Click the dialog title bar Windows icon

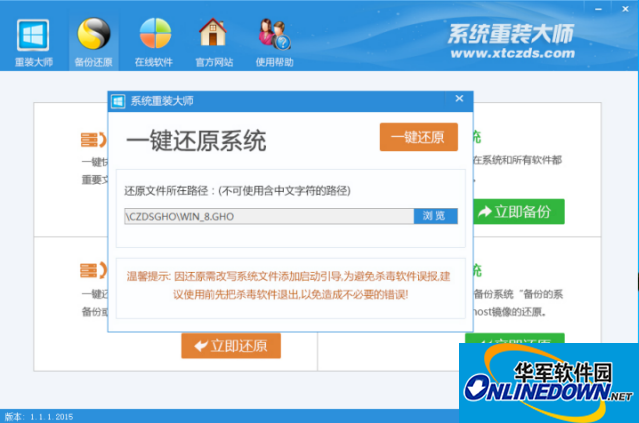pos(118,101)
